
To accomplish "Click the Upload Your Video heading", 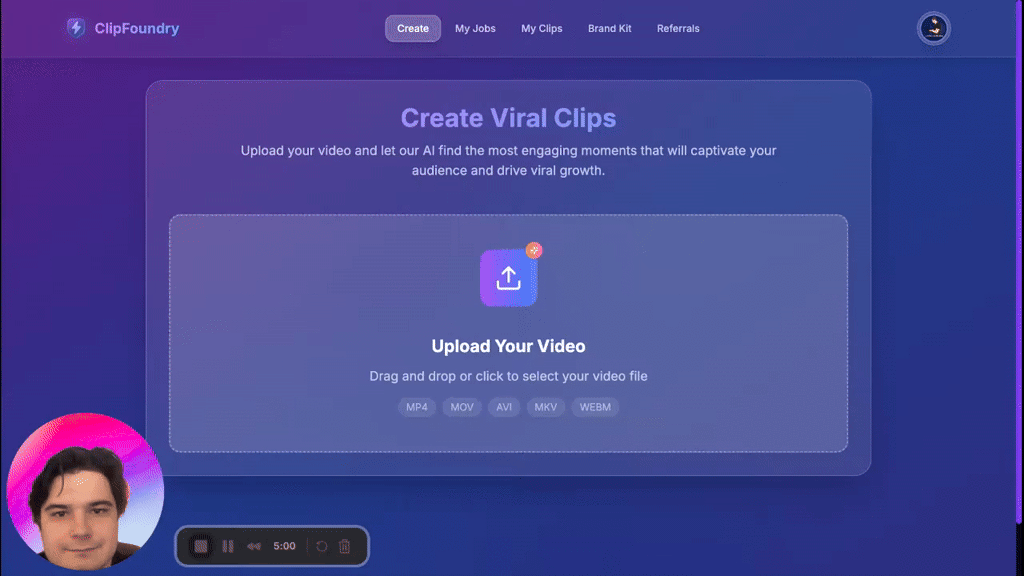I will [508, 346].
